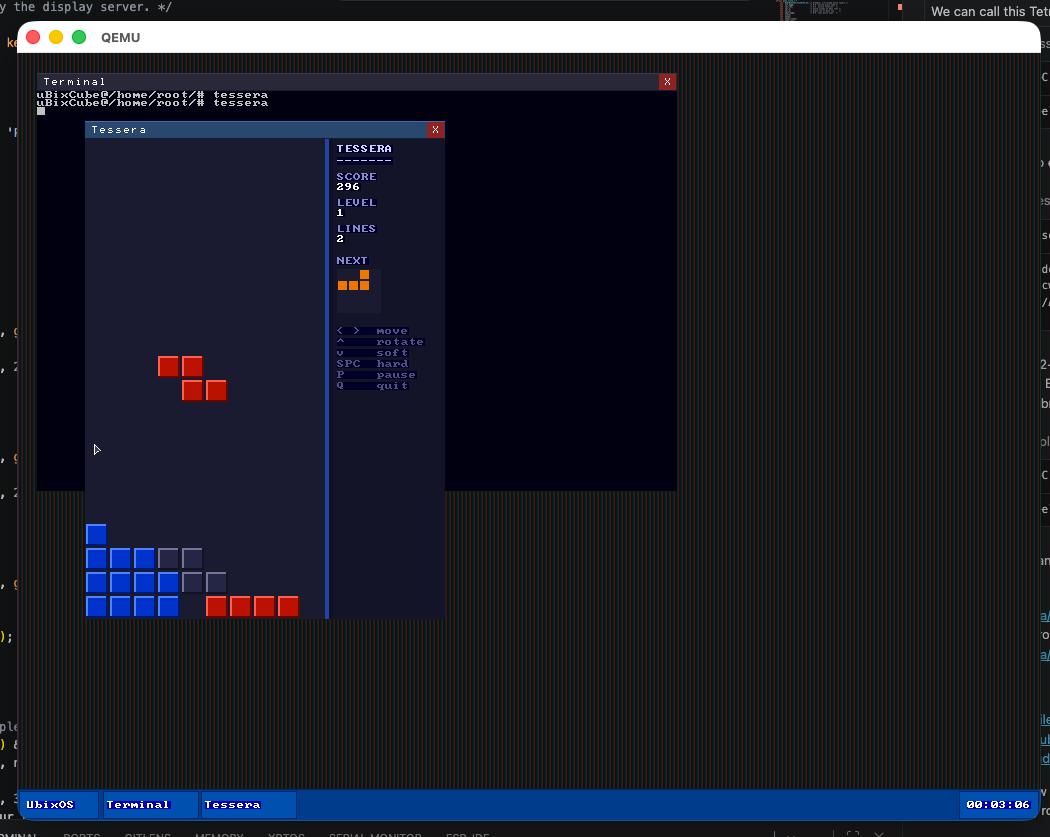Click the red macOS close button on QEMU
Viewport: 1050px width, 837px height.
(33, 37)
